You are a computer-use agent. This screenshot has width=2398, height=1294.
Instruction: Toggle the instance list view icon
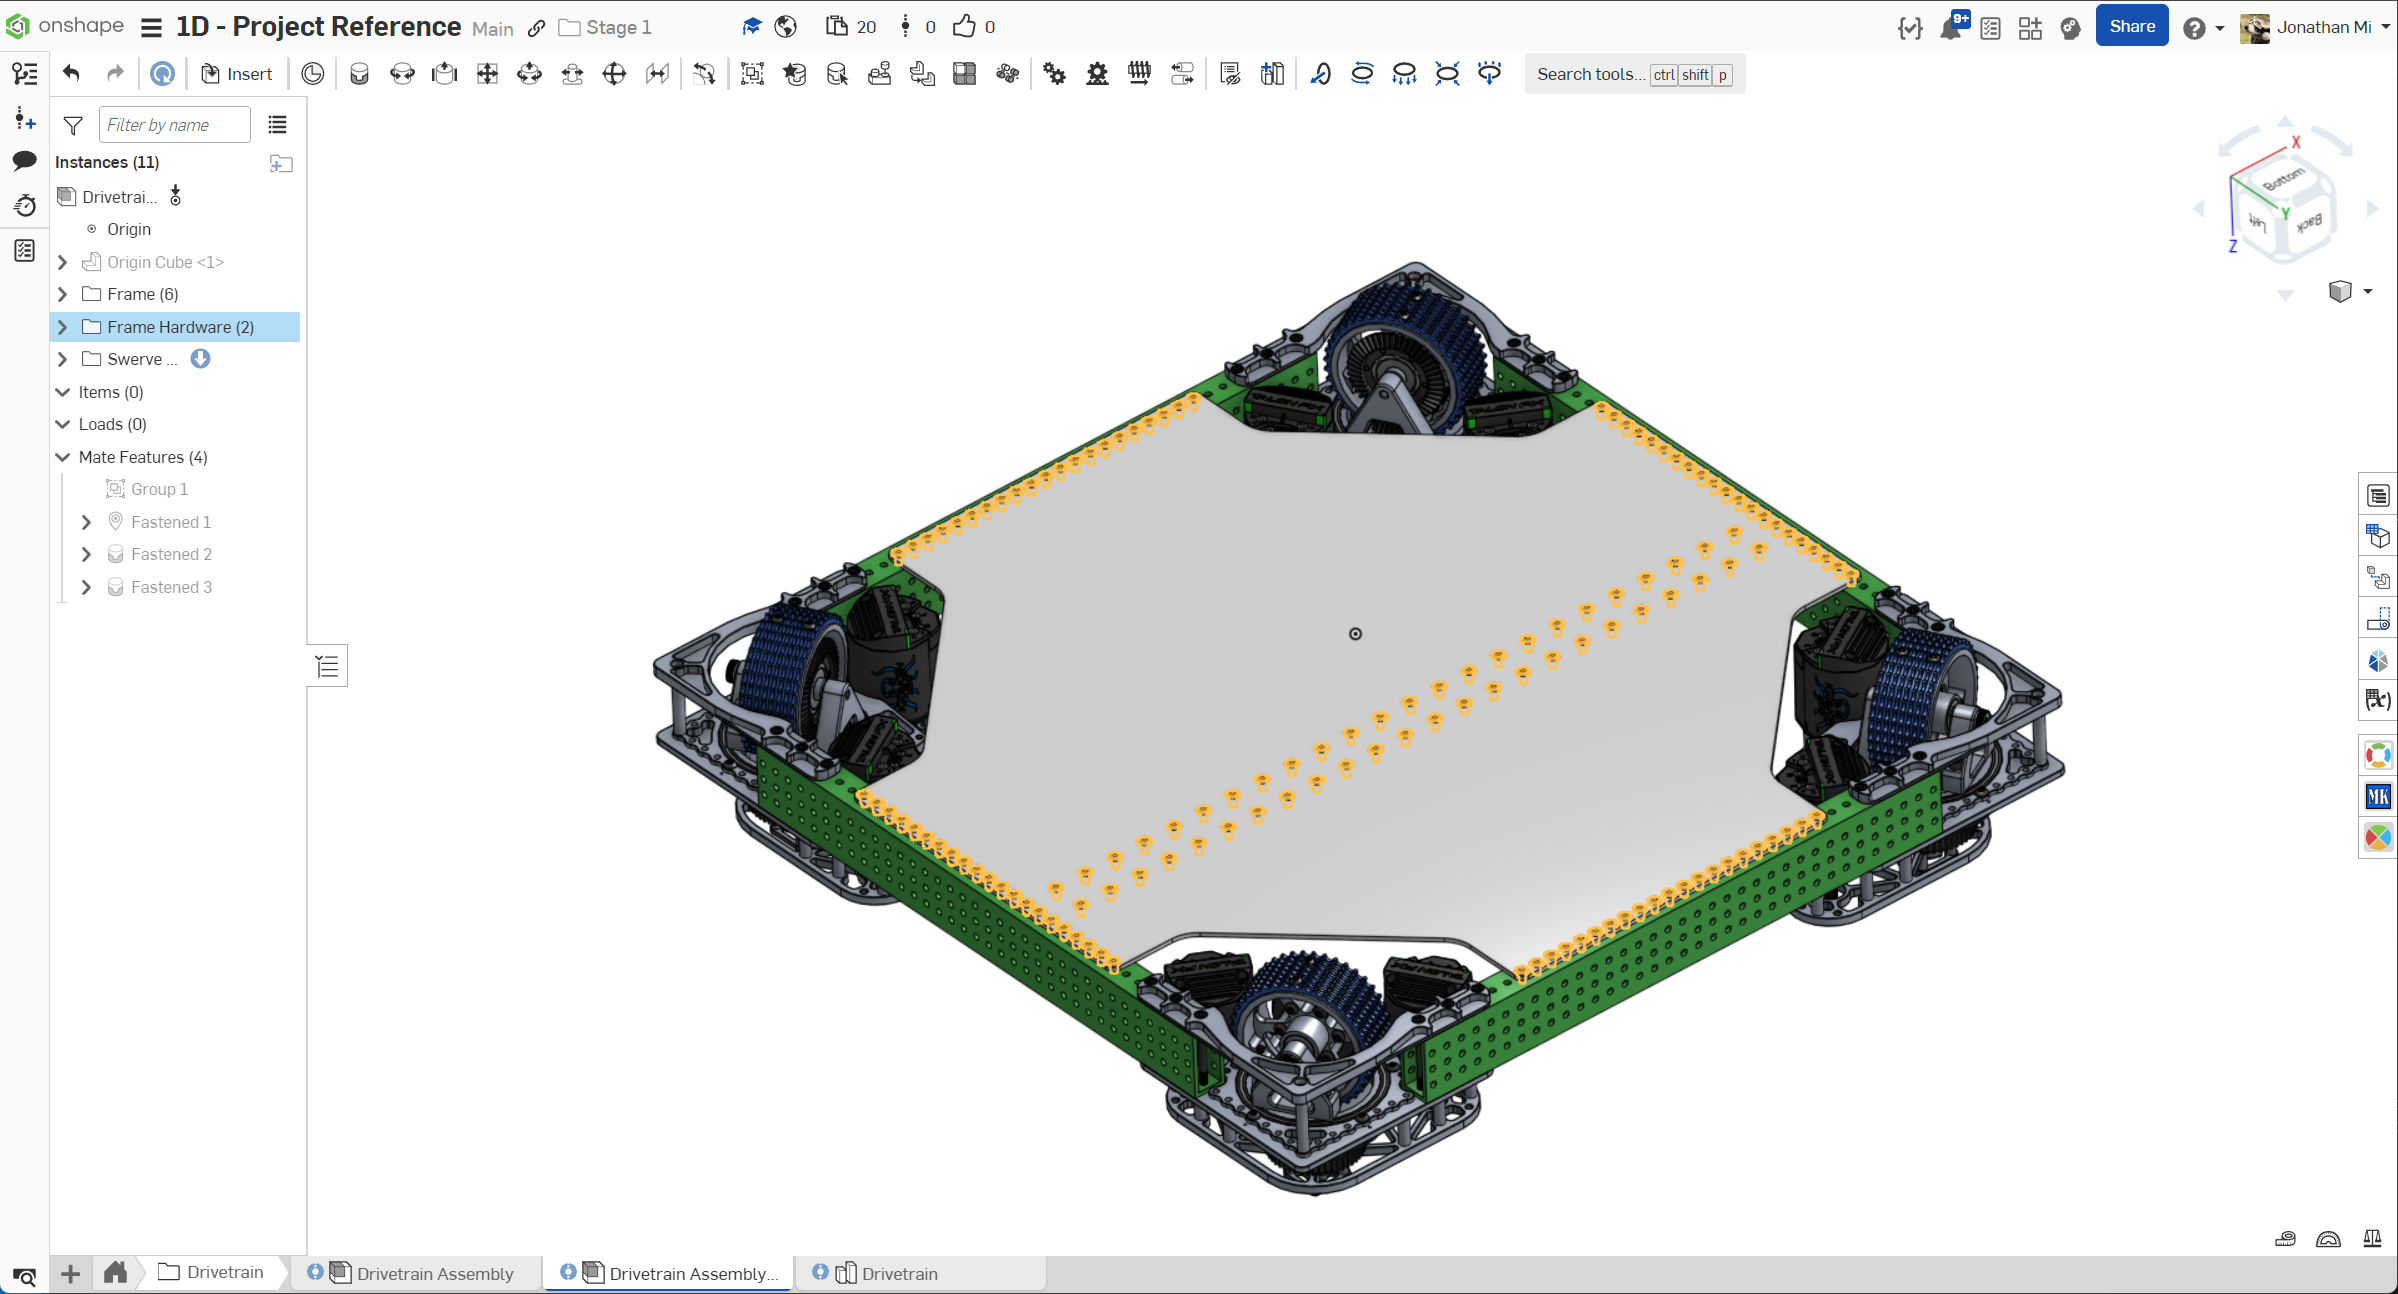(277, 125)
